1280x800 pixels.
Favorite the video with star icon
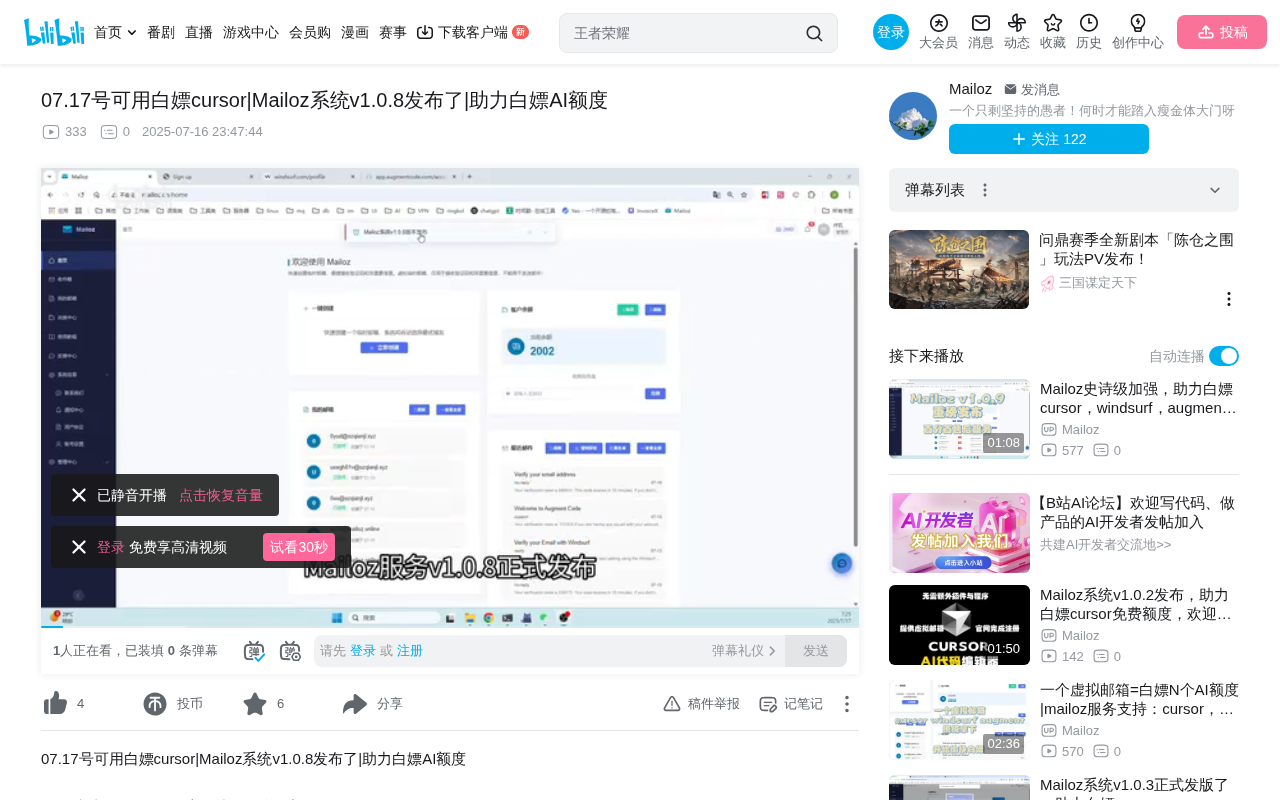click(255, 704)
